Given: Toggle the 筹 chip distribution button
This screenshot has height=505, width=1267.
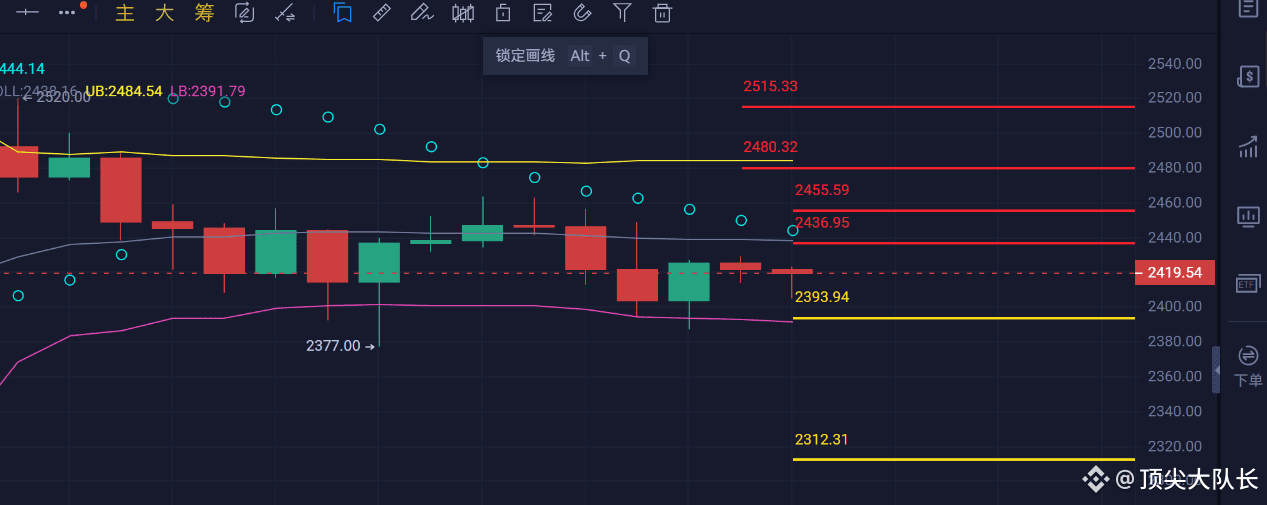Looking at the screenshot, I should click(x=204, y=13).
